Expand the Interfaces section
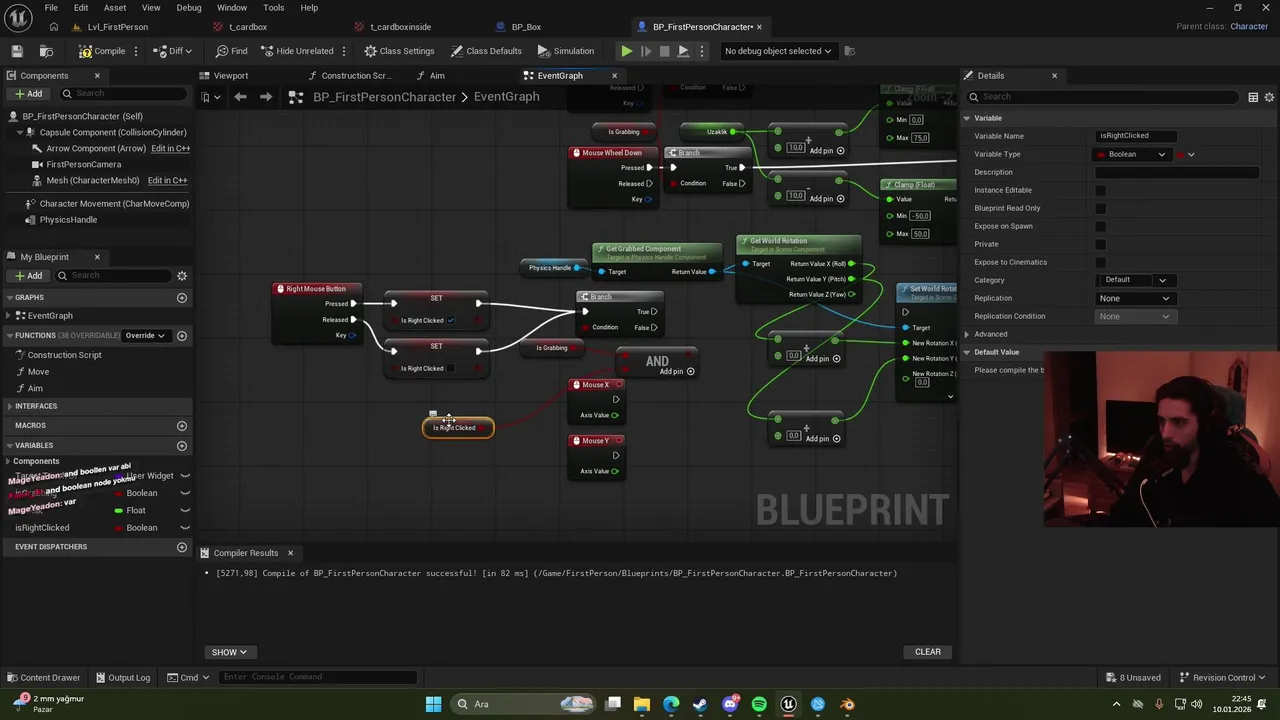Viewport: 1280px width, 720px height. tap(10, 406)
